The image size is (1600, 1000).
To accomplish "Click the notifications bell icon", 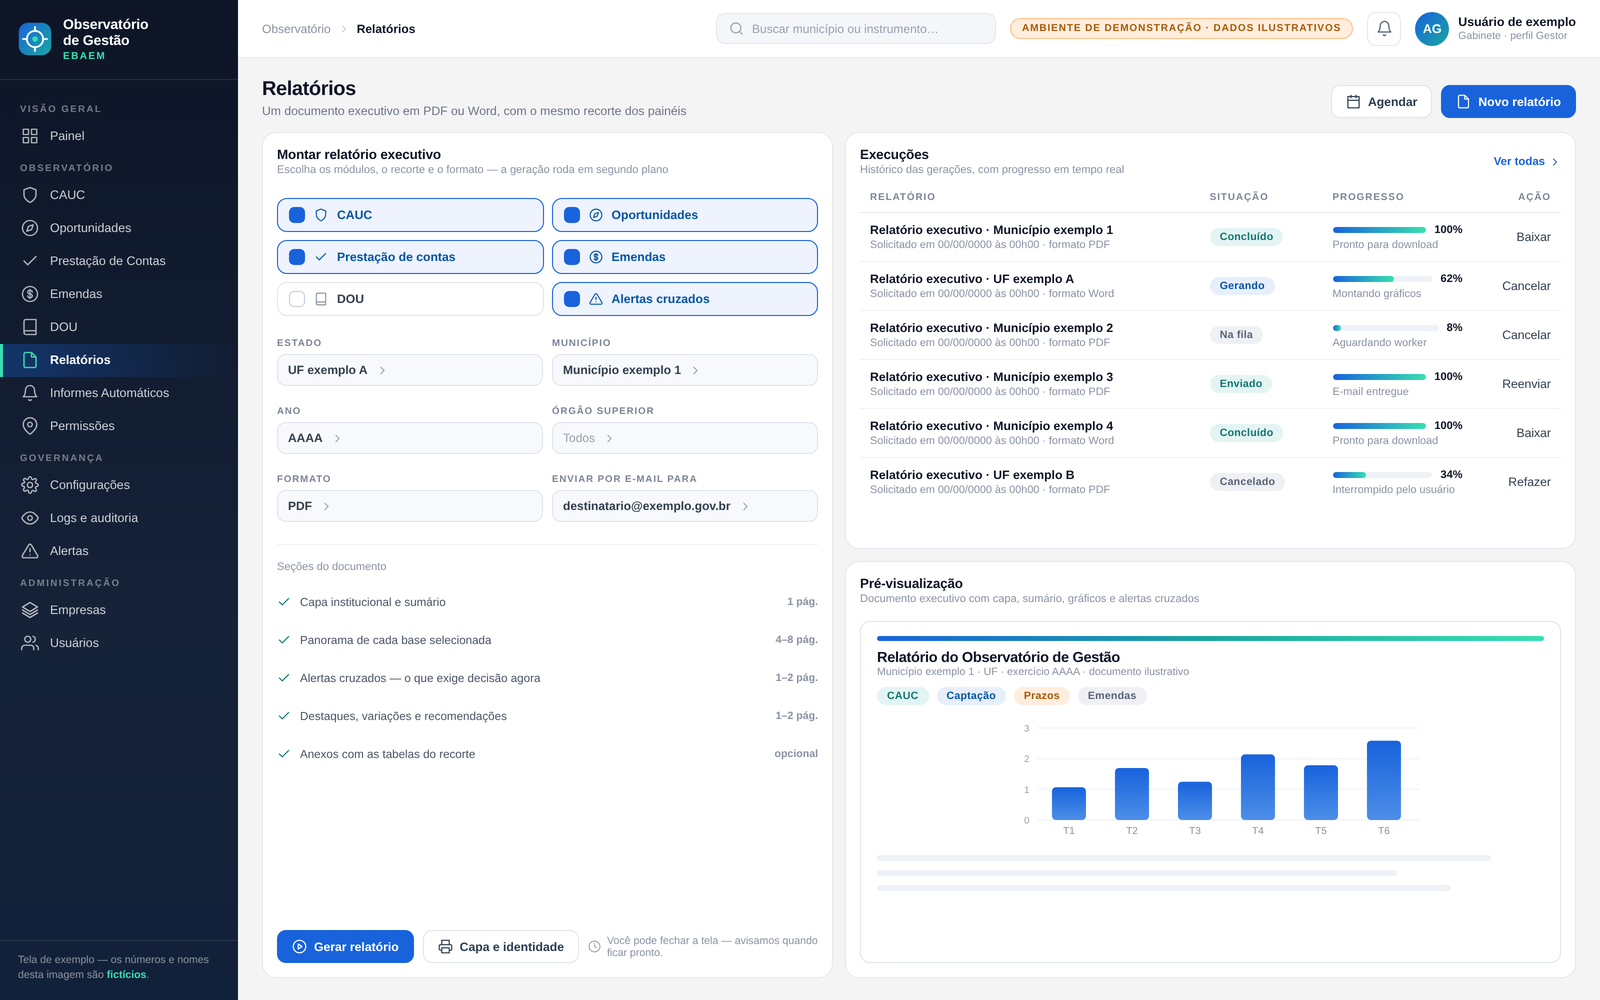I will tap(1384, 29).
